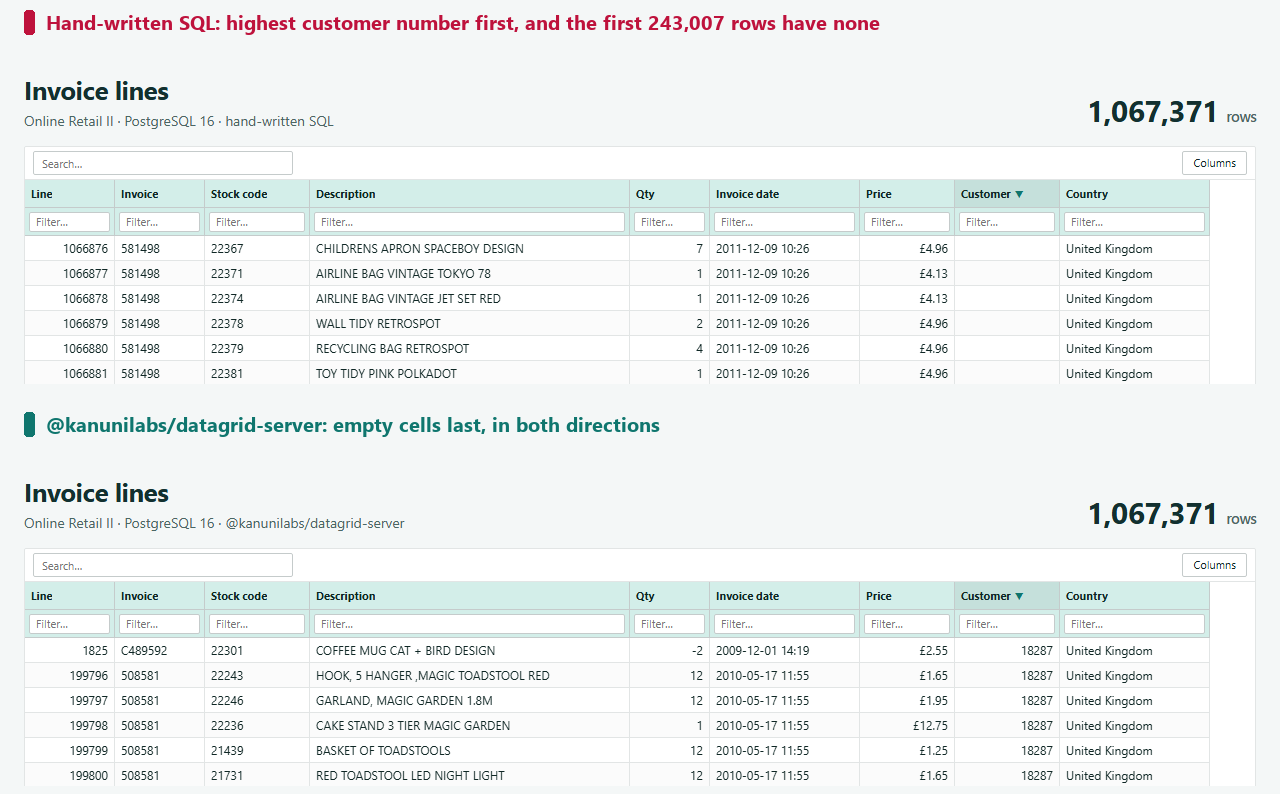The image size is (1280, 794).
Task: Sort bottom grid by Country header
Action: [1135, 596]
